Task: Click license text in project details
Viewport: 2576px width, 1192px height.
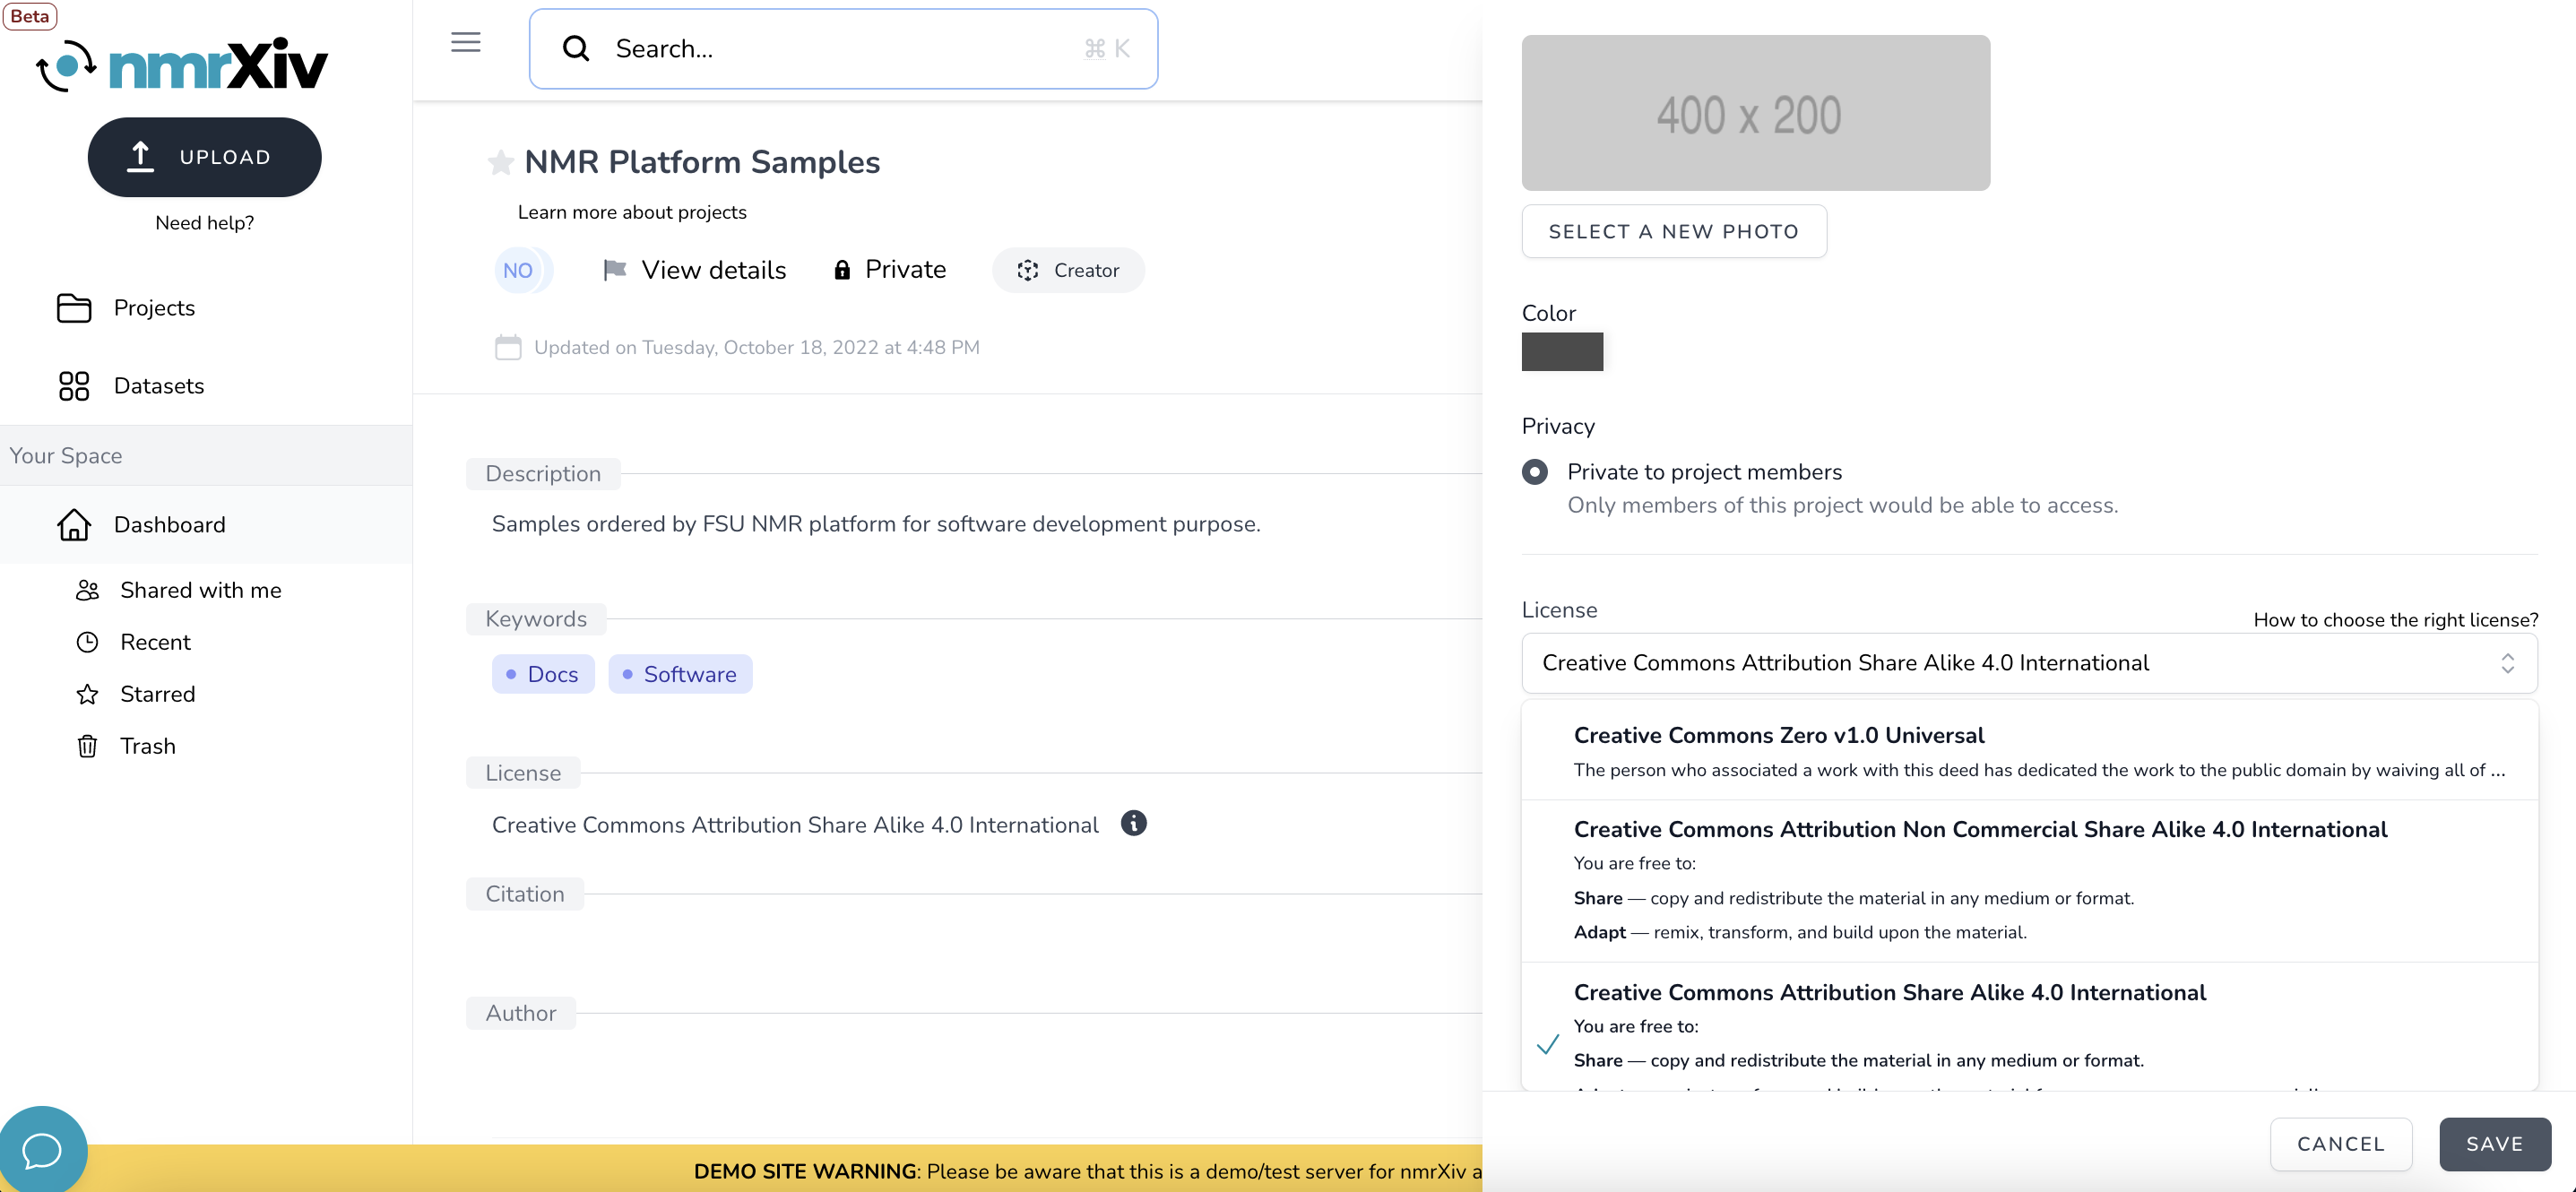Action: [x=795, y=825]
